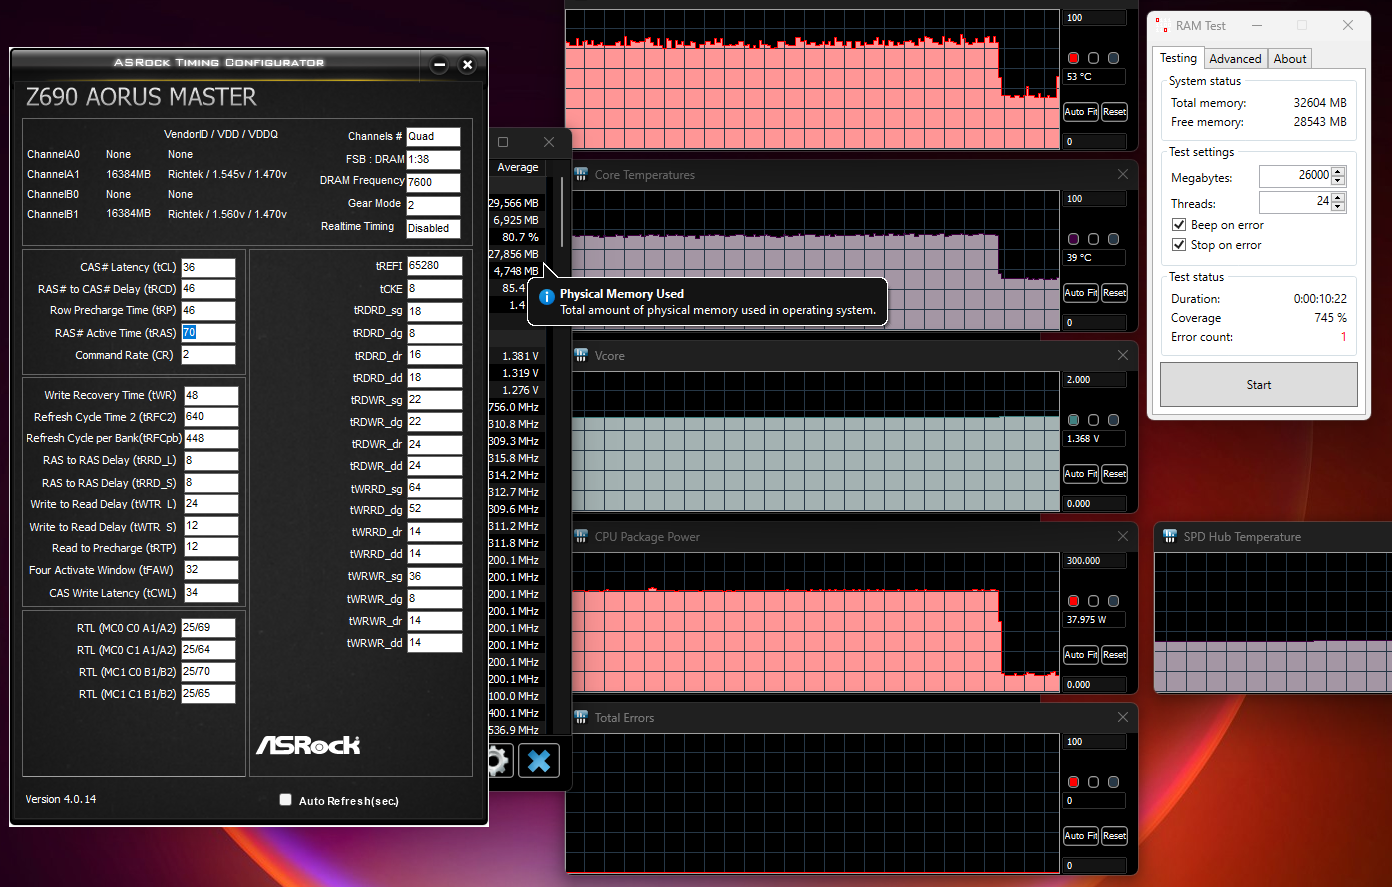1392x887 pixels.
Task: Click the Coverage value 745 %
Action: (x=1330, y=318)
